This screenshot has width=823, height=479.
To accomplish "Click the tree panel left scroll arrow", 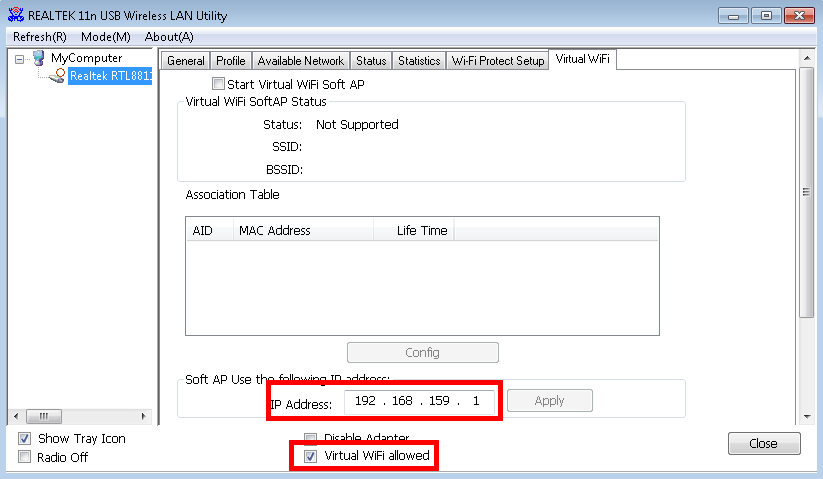I will (x=16, y=417).
